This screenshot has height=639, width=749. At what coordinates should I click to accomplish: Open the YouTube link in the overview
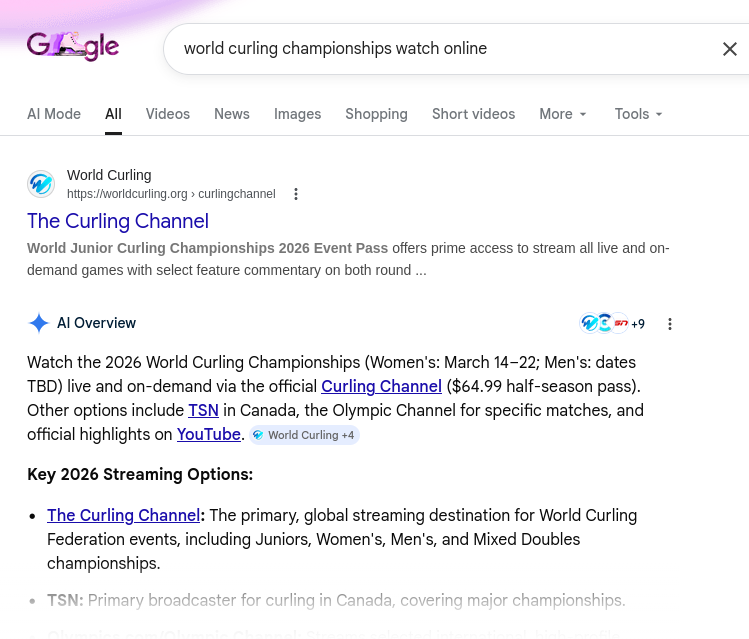[209, 434]
